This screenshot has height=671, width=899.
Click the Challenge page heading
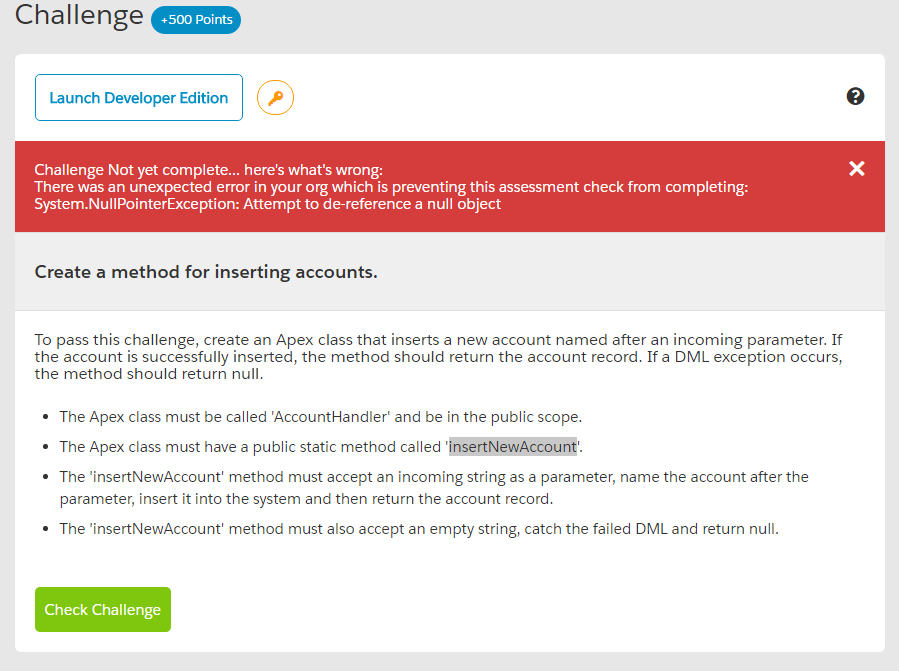coord(79,16)
